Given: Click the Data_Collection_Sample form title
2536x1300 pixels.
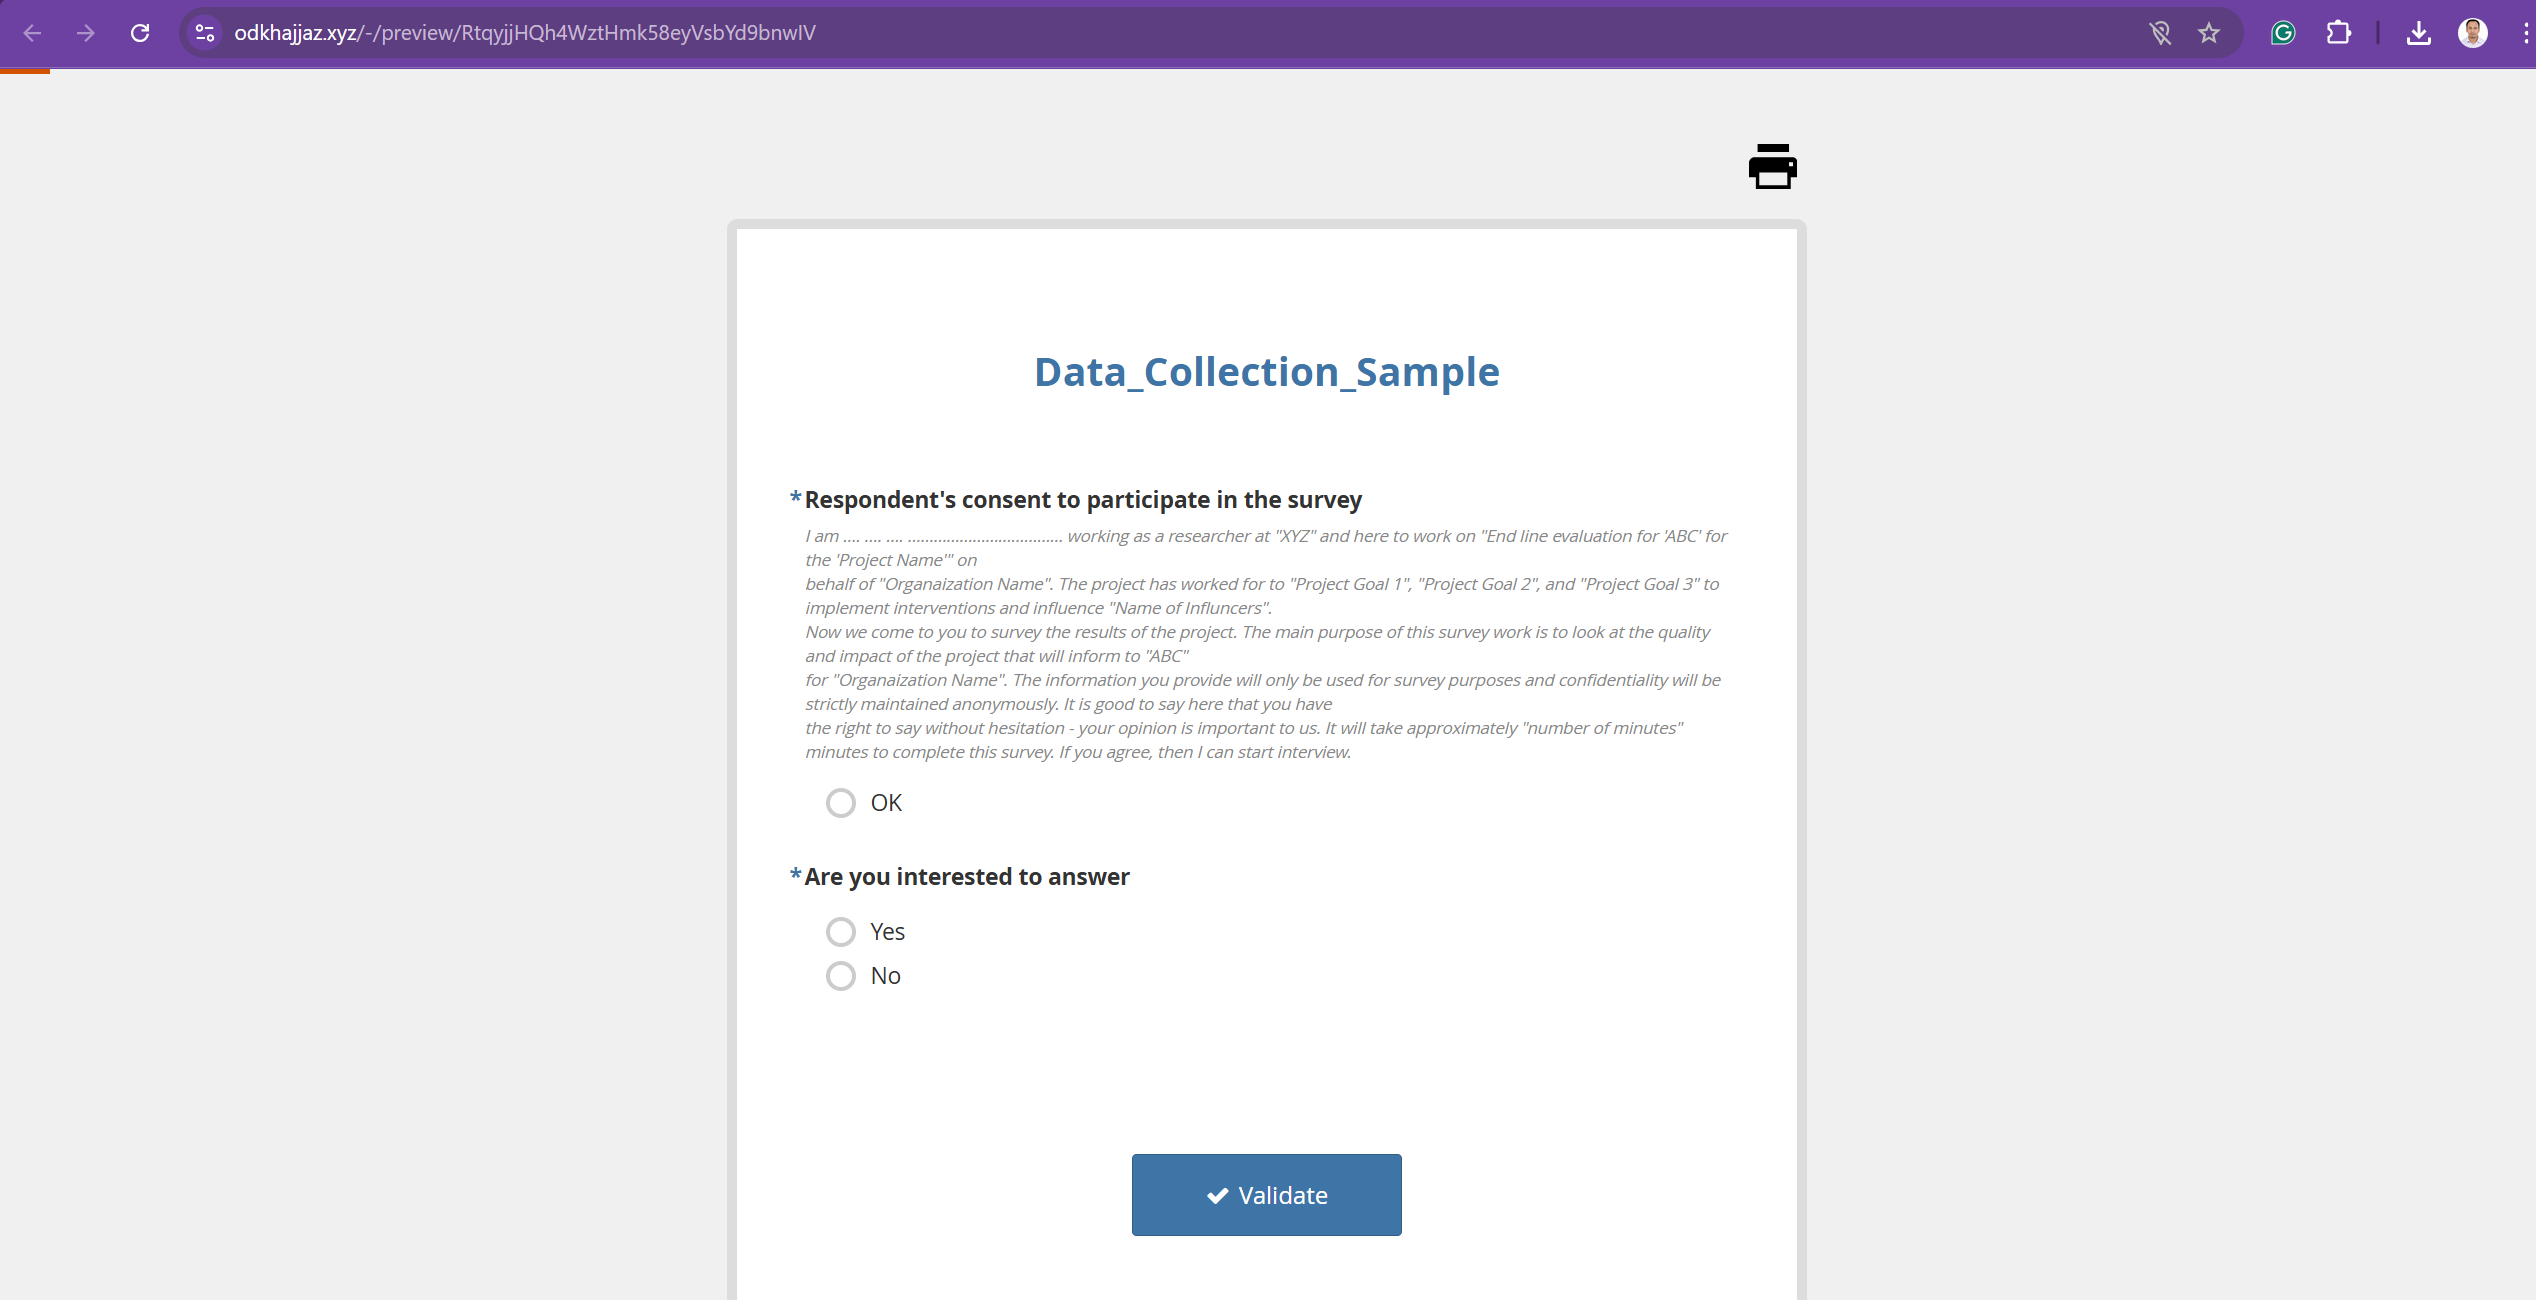Looking at the screenshot, I should pos(1266,371).
